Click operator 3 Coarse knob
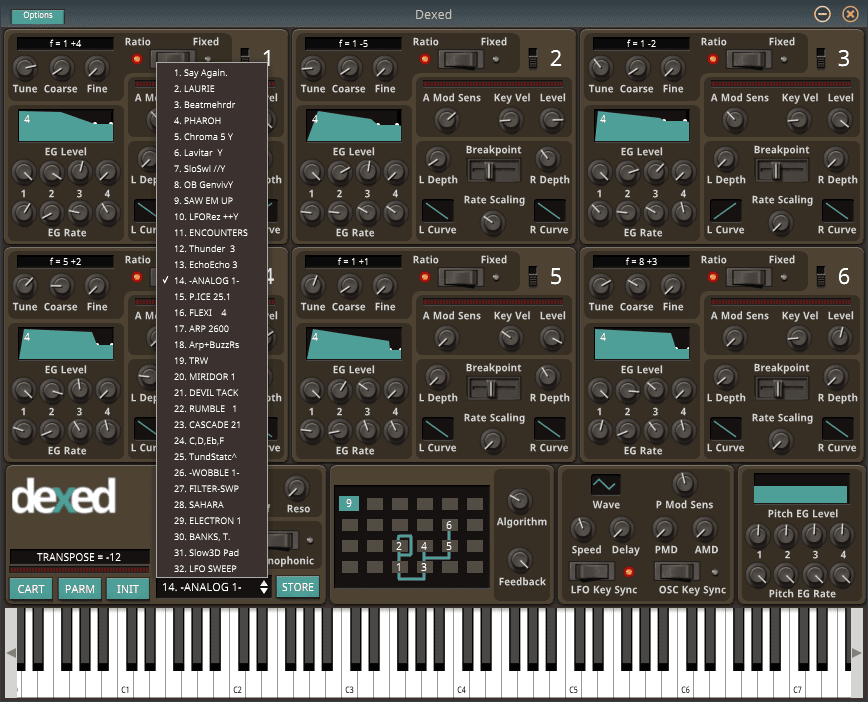The width and height of the screenshot is (868, 702). 637,68
